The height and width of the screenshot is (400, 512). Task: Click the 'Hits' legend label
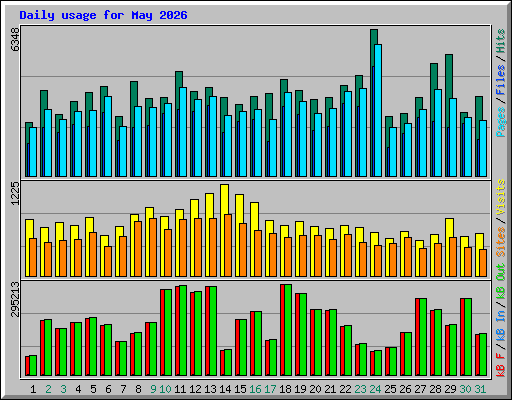(x=501, y=41)
